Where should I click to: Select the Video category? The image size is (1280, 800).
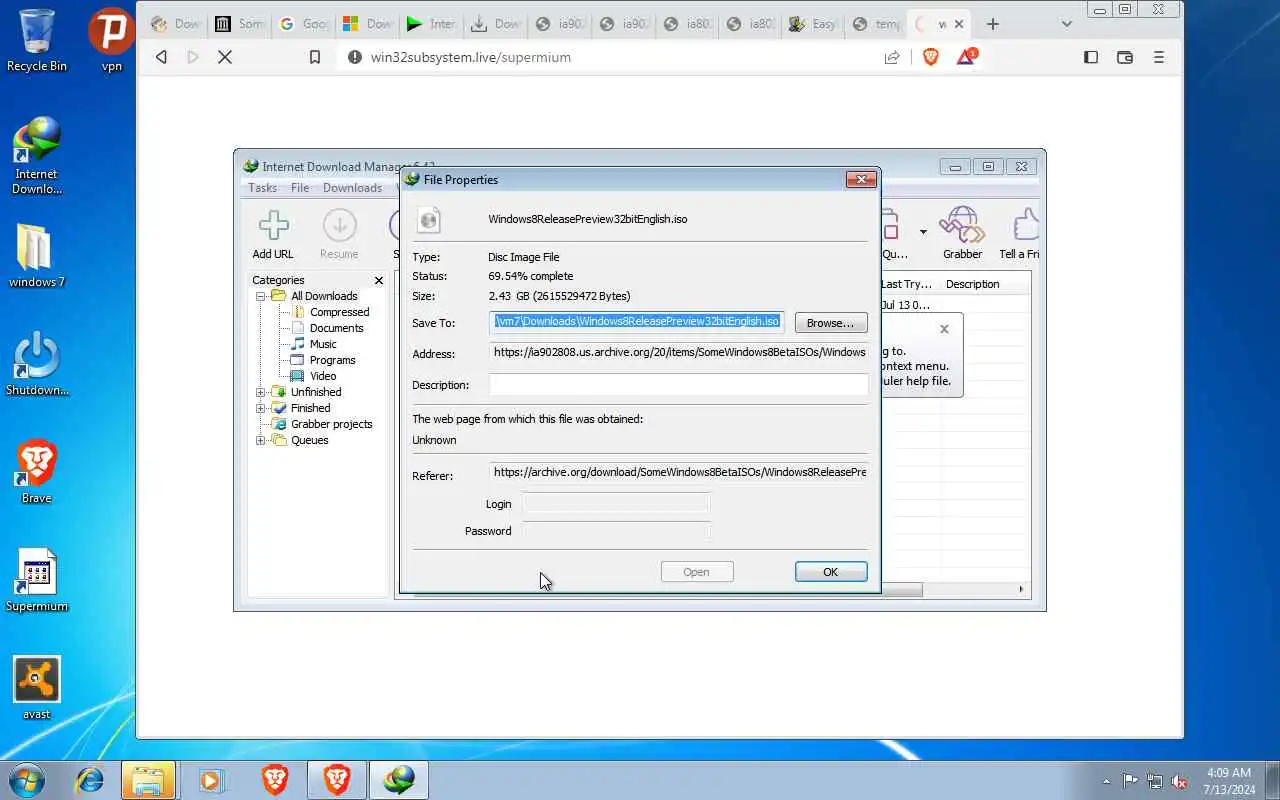coord(323,376)
